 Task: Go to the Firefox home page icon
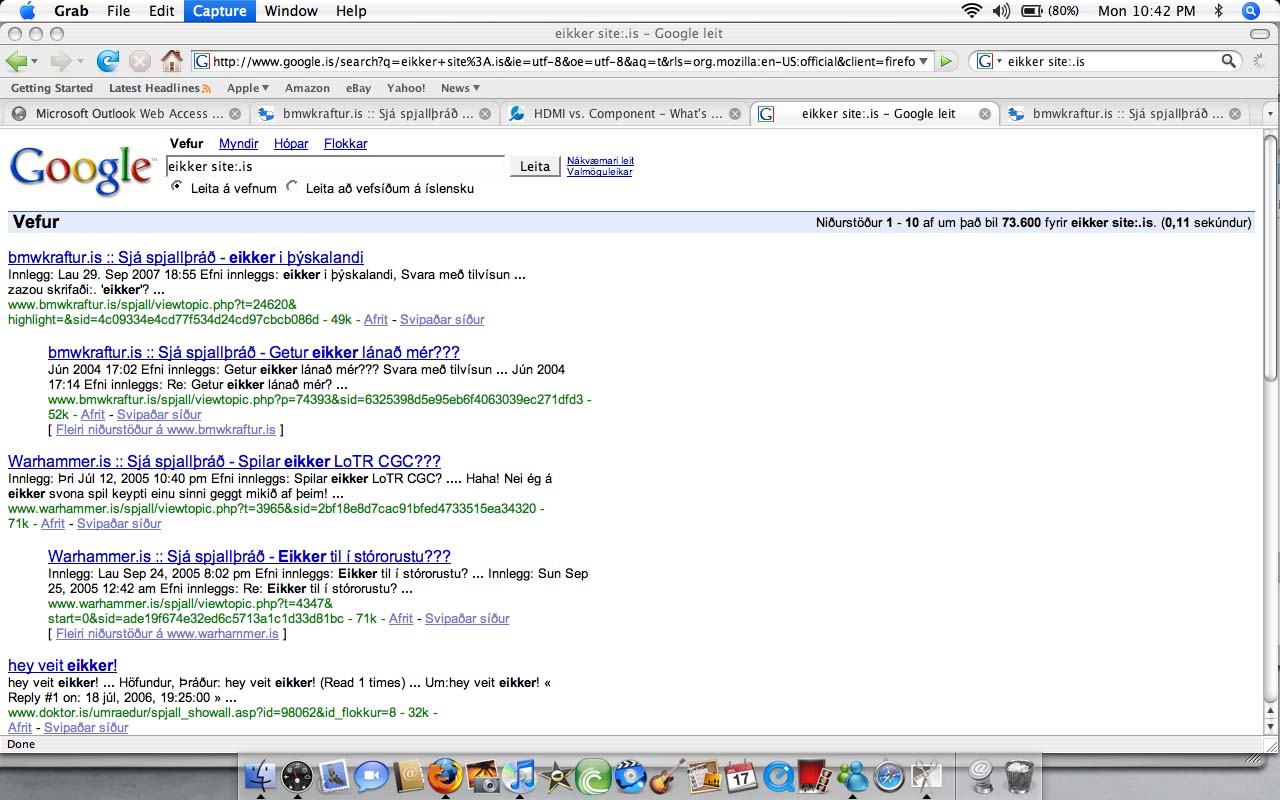click(172, 61)
